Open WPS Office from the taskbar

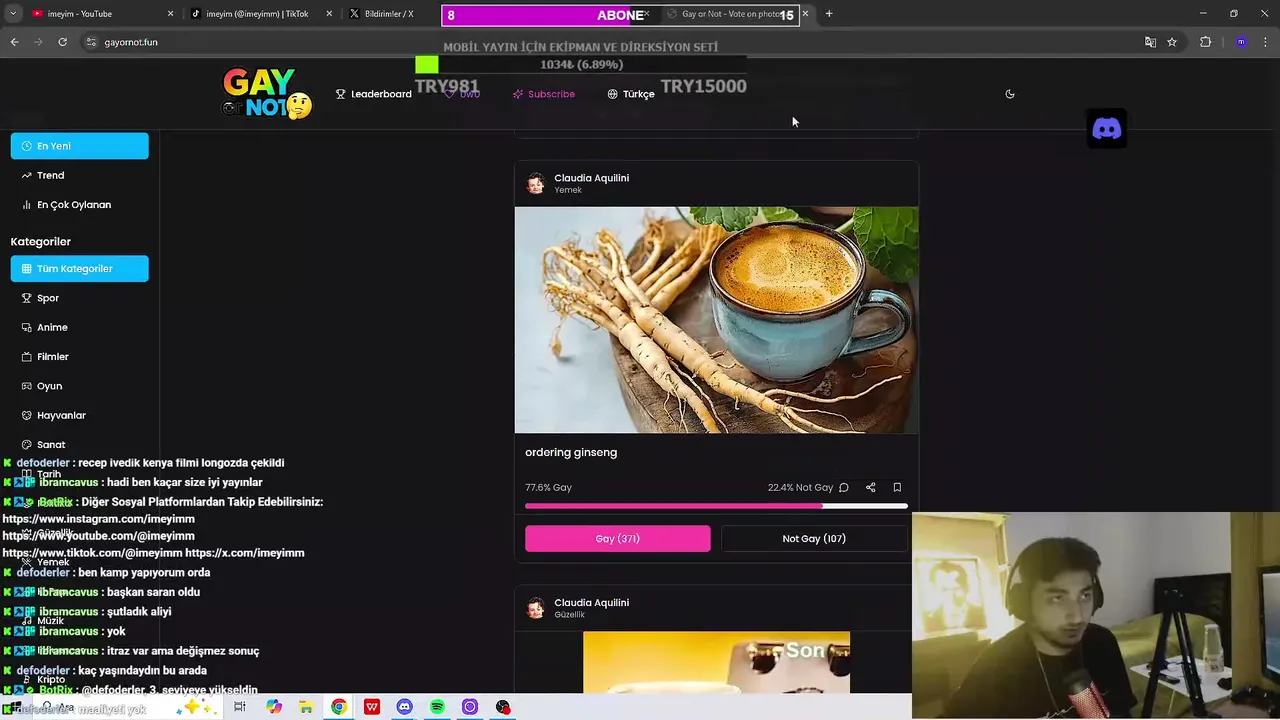[372, 707]
